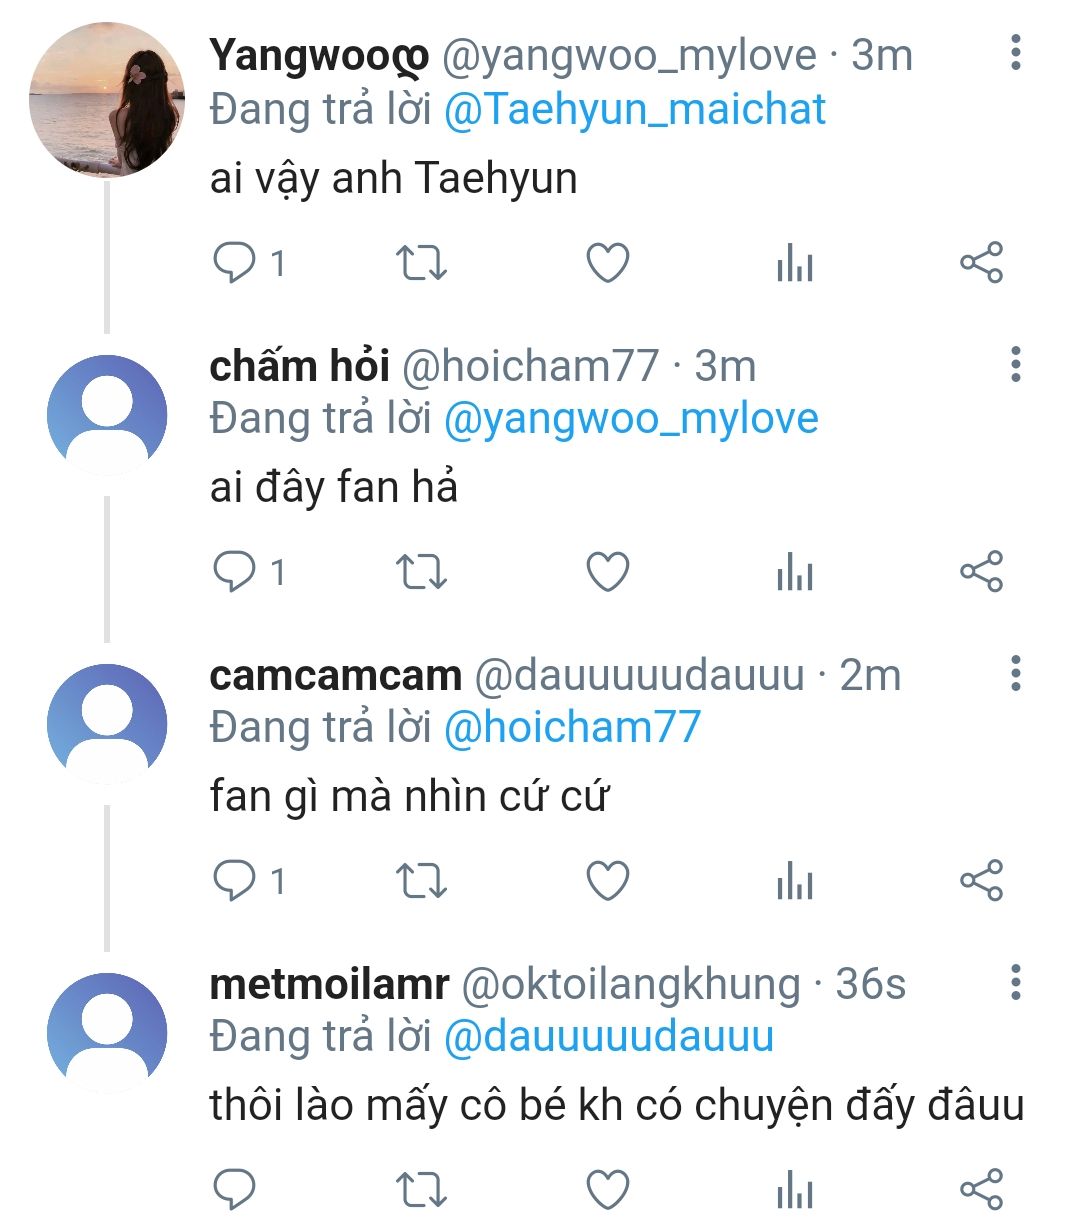Go to @hoicham77 mention link

click(x=571, y=727)
